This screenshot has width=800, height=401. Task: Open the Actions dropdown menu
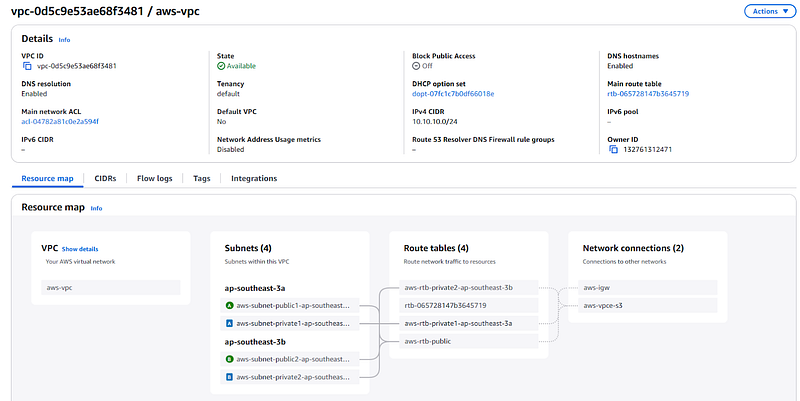(770, 11)
